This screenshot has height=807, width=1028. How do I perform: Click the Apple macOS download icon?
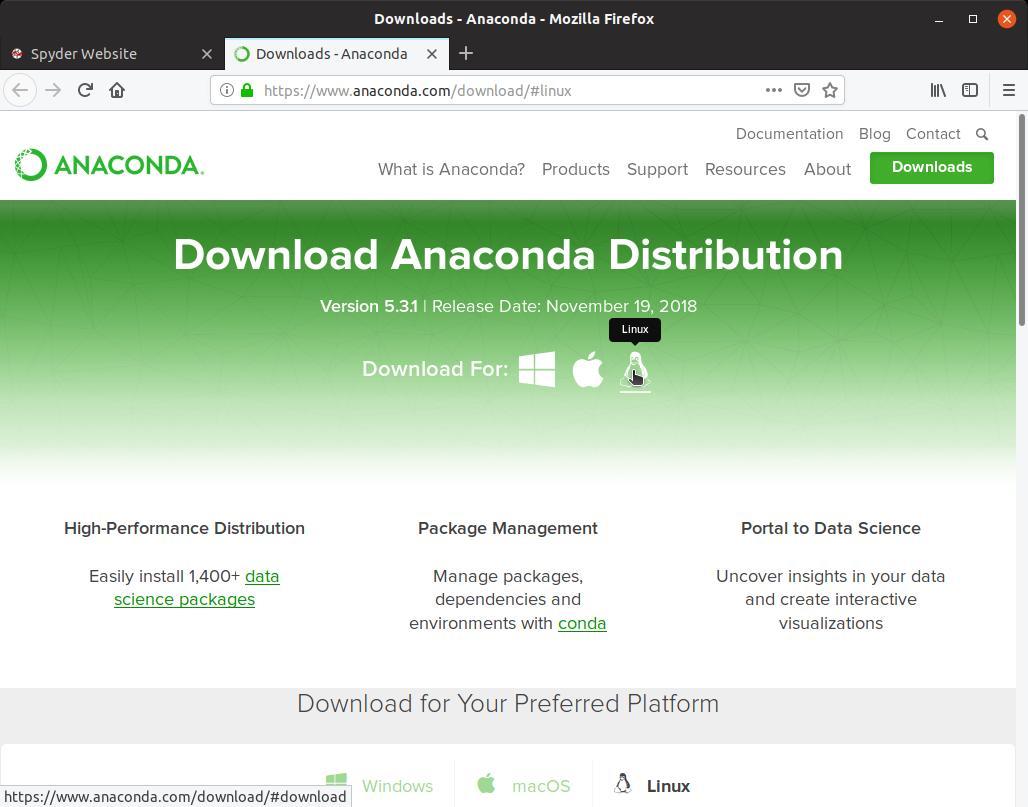coord(588,369)
